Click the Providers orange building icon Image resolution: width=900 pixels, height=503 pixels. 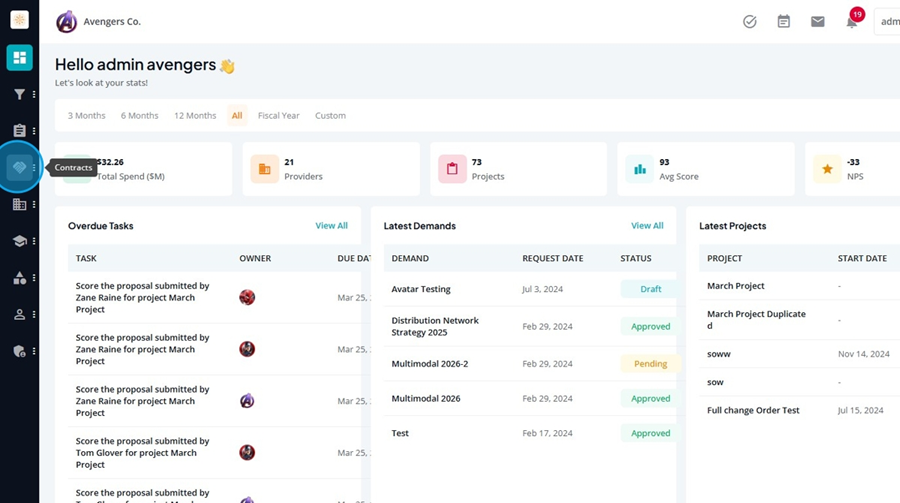pos(265,169)
